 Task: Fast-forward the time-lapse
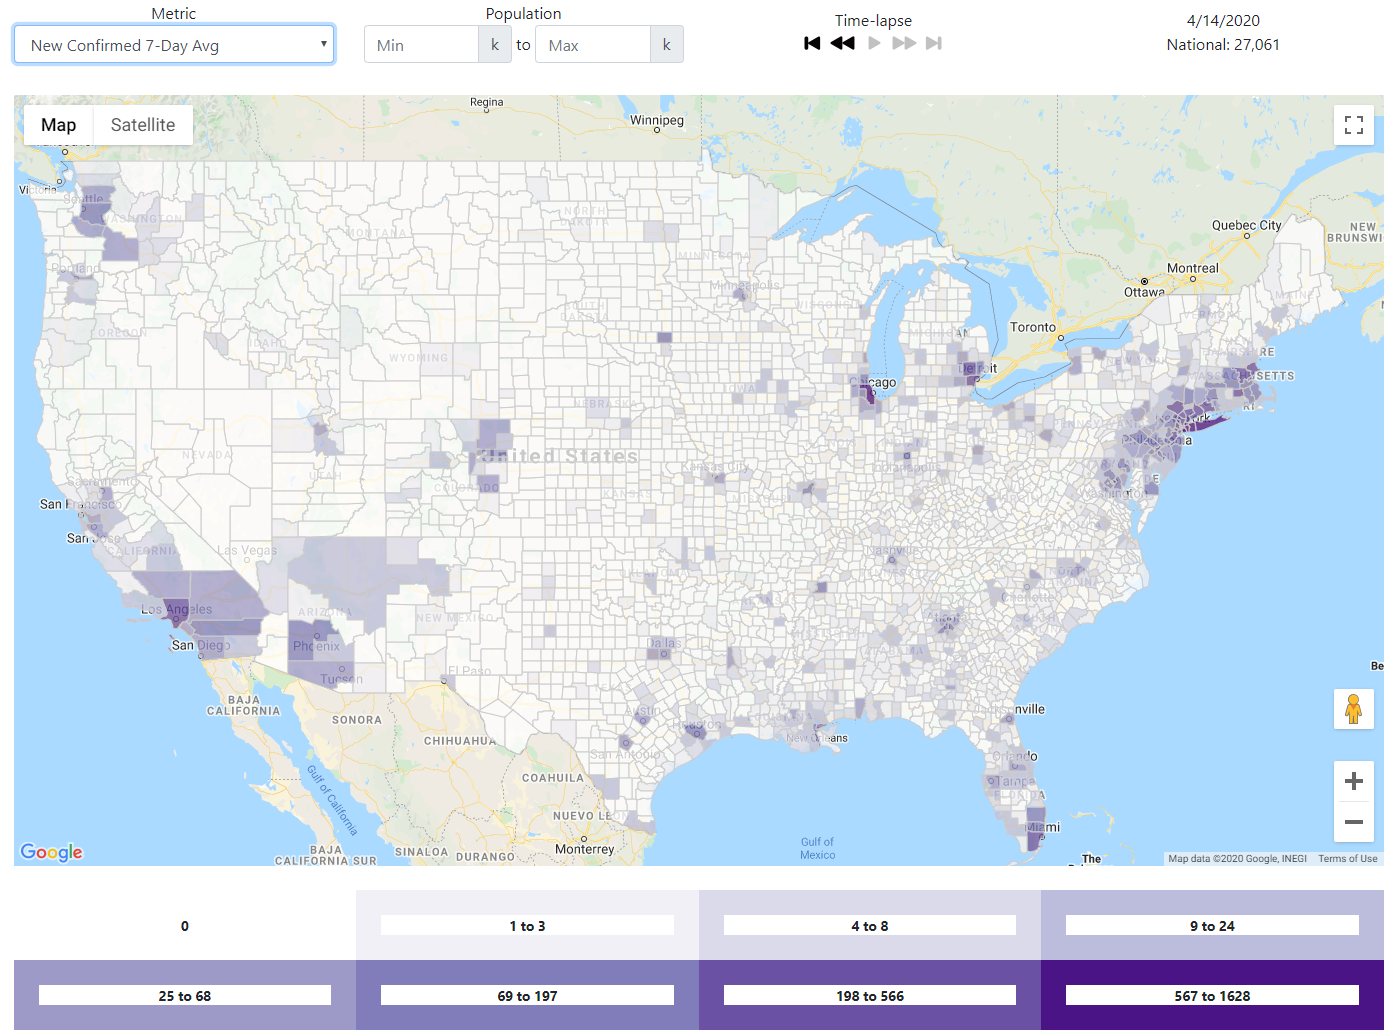click(x=904, y=43)
